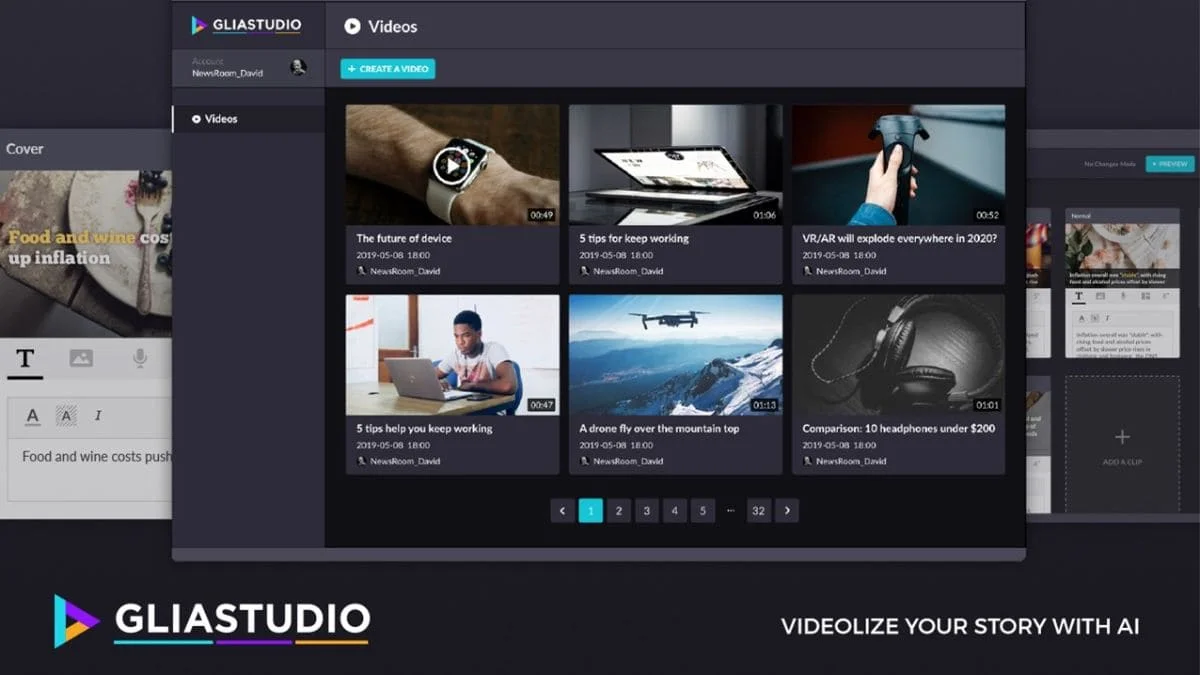Screen dimensions: 1200x675
Task: Open the Image tab icon in Cover panel
Action: (x=81, y=358)
